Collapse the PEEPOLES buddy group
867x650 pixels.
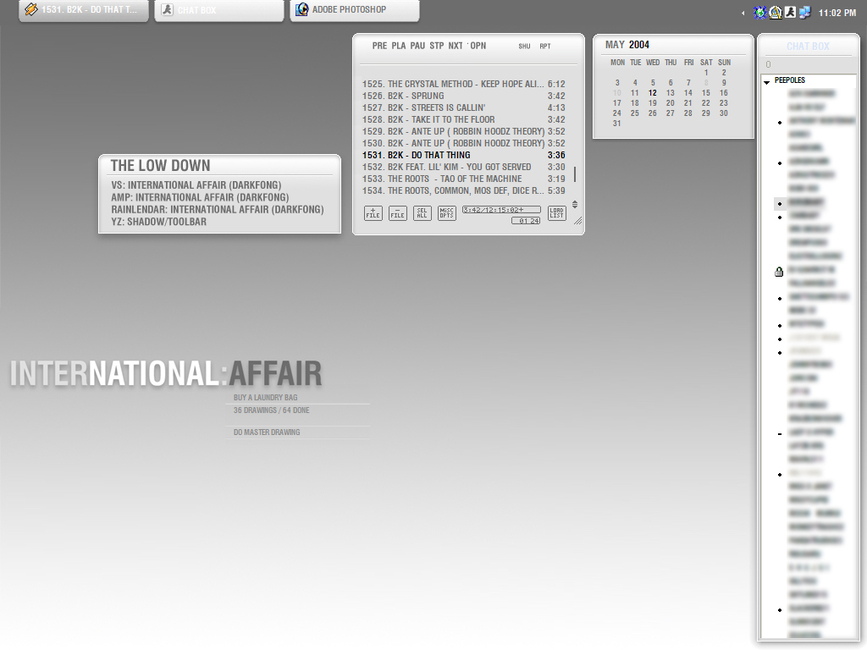(x=767, y=82)
